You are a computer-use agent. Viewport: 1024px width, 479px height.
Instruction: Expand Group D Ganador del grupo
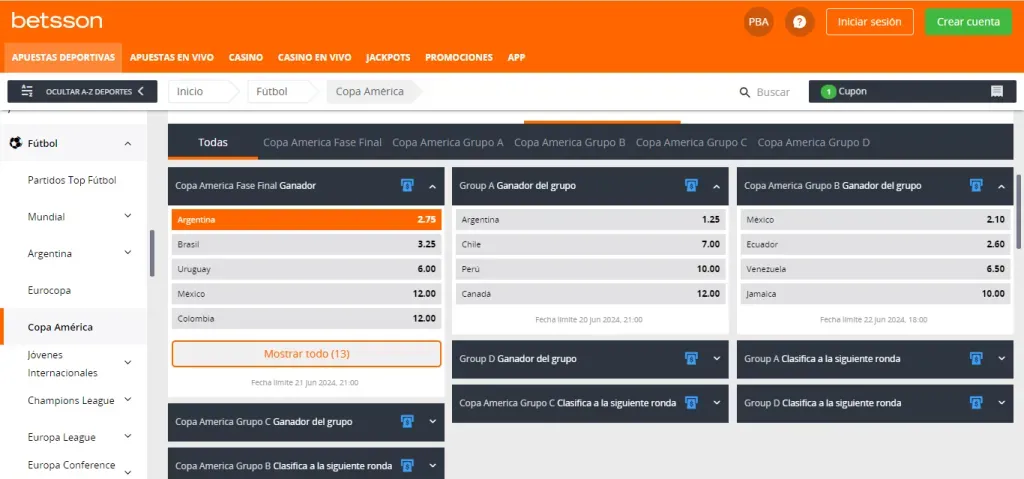coord(716,359)
